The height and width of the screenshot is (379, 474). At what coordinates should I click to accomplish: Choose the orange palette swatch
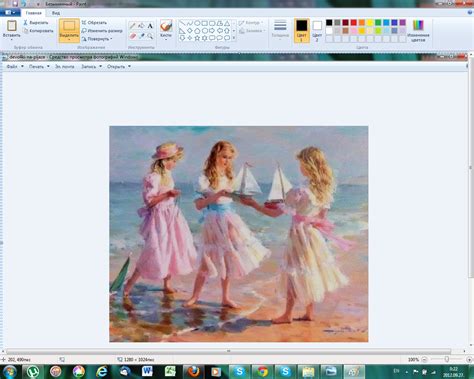coord(362,23)
